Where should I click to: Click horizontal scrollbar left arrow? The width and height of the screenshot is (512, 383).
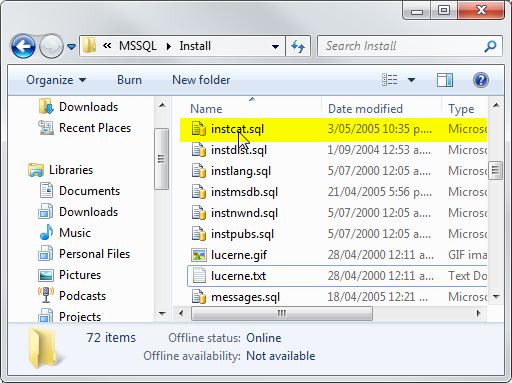click(x=181, y=313)
